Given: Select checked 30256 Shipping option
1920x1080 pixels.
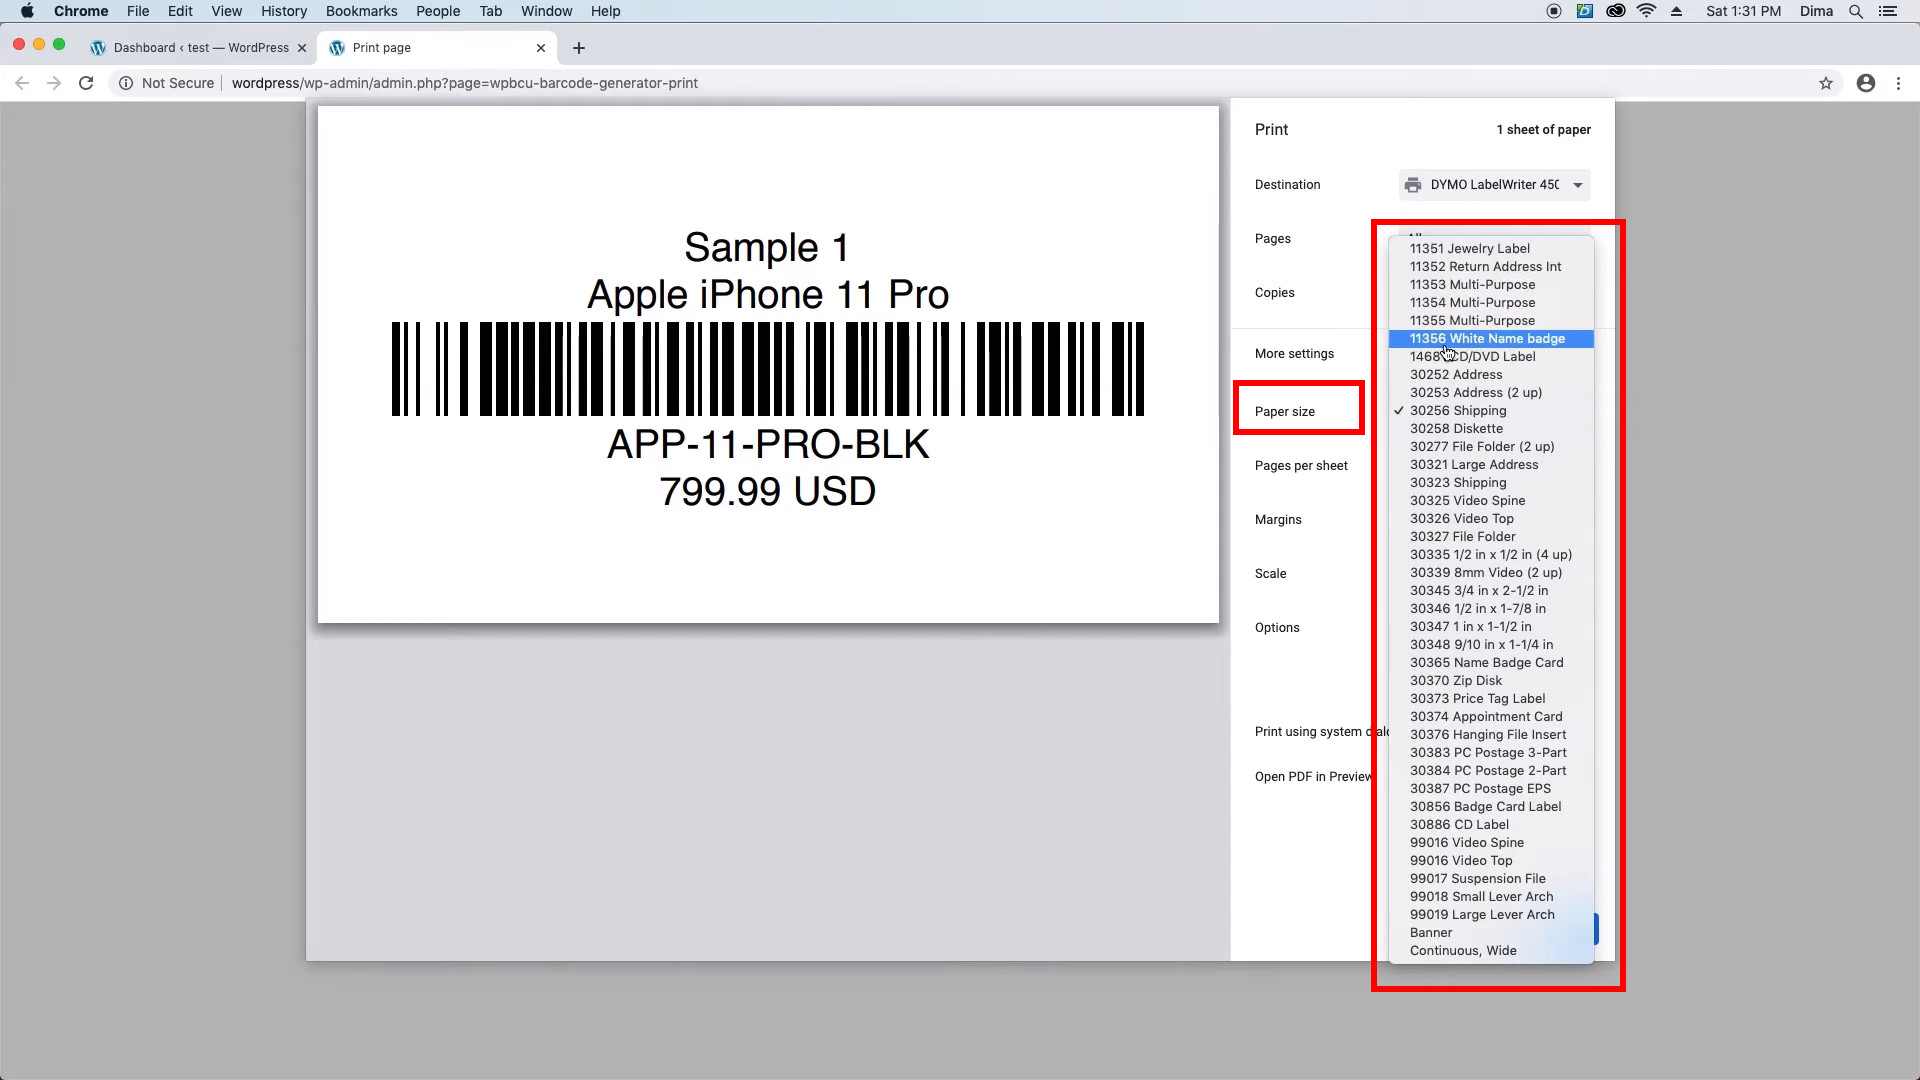Looking at the screenshot, I should click(1491, 411).
